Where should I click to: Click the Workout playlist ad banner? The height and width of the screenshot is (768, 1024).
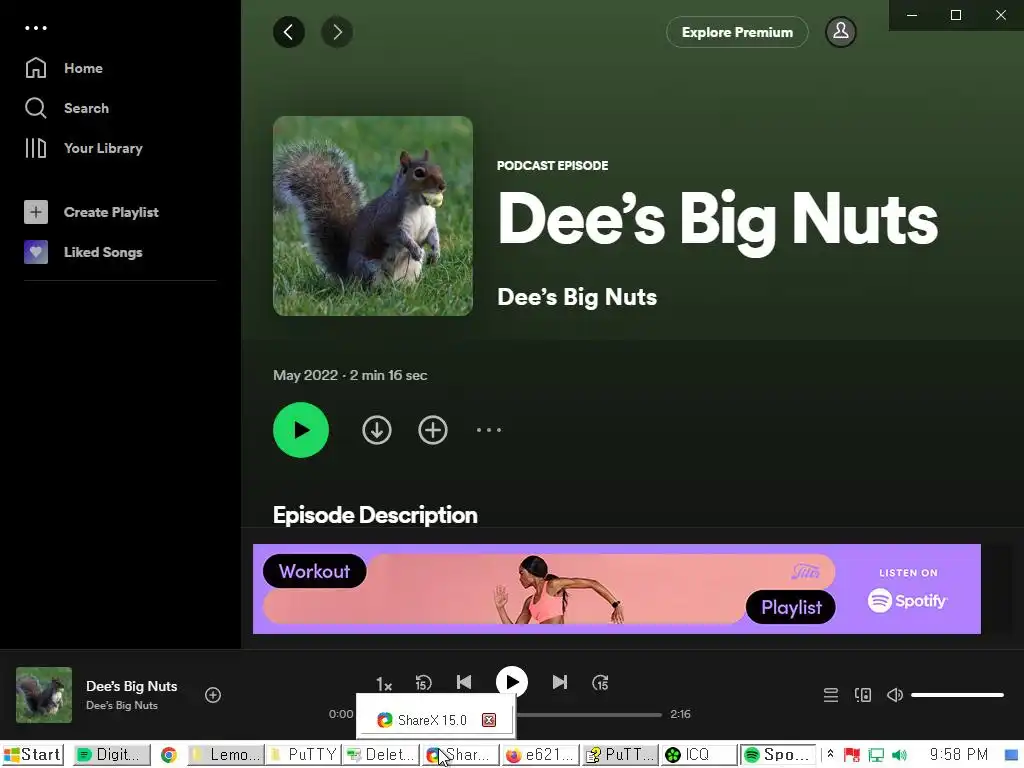pos(616,589)
